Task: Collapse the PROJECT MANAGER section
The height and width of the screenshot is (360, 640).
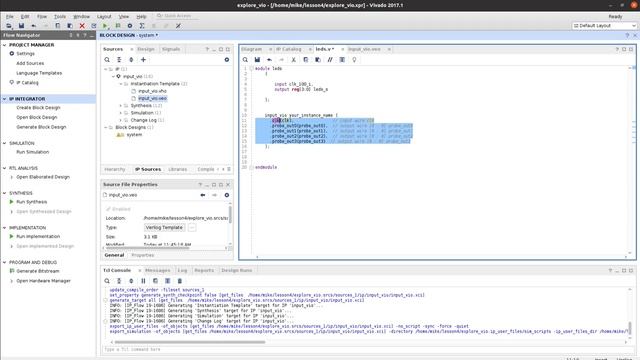Action: pos(4,45)
